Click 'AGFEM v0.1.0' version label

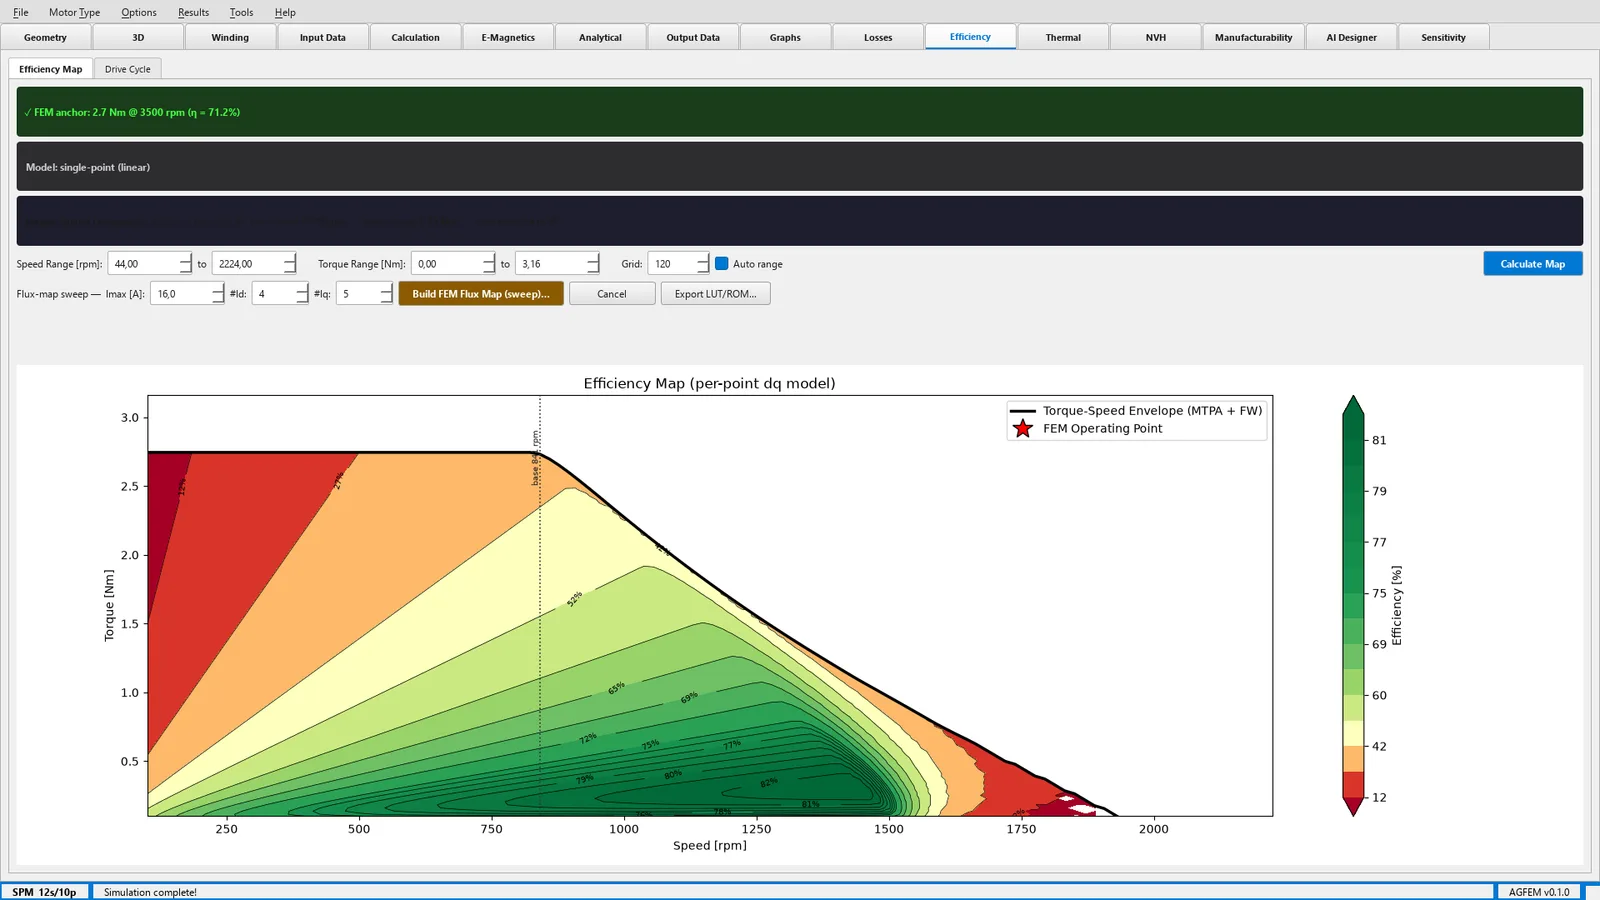pos(1539,892)
